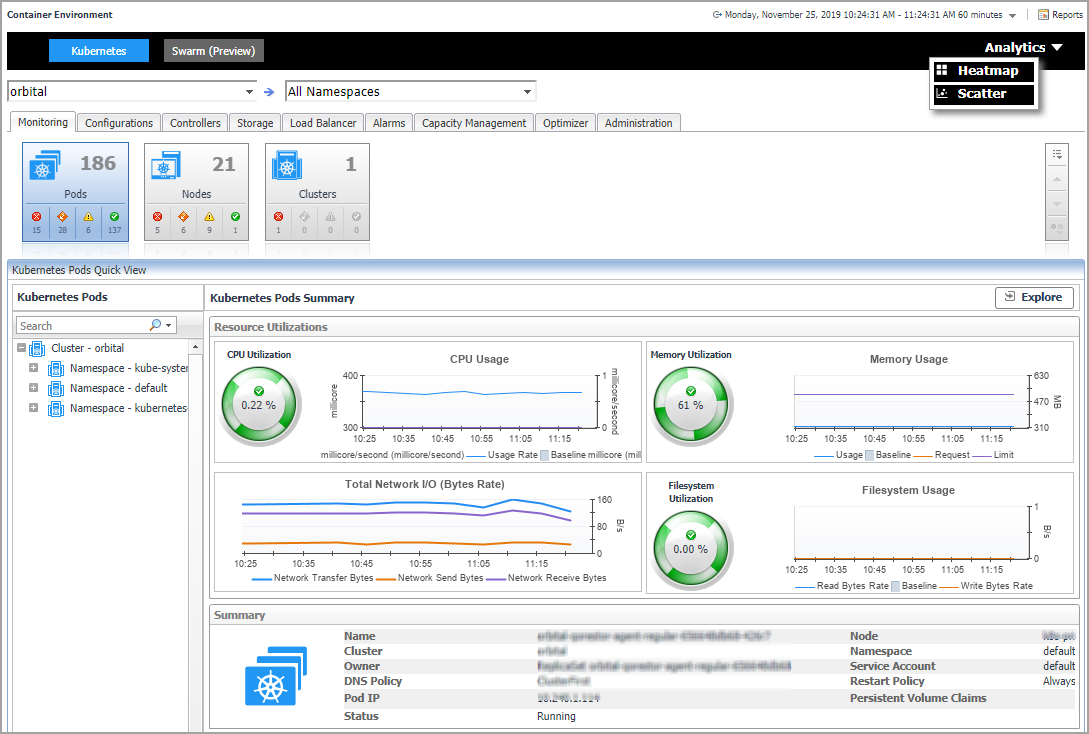Viewport: 1089px width, 734px height.
Task: Click the critical alarm icon under Nodes
Action: point(183,216)
